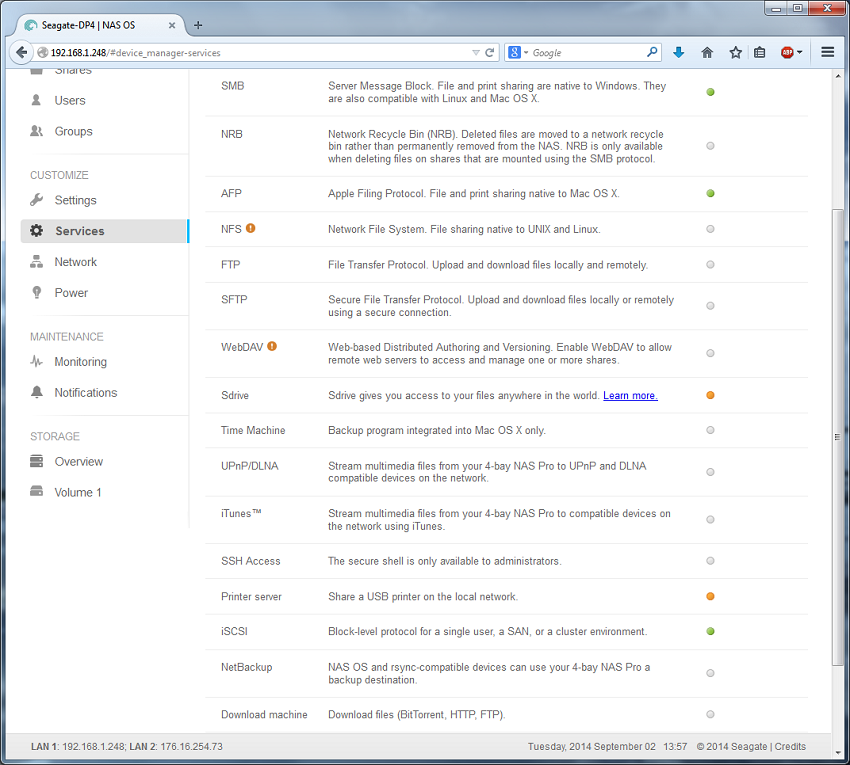Toggle the FTP service status dot

(x=710, y=265)
